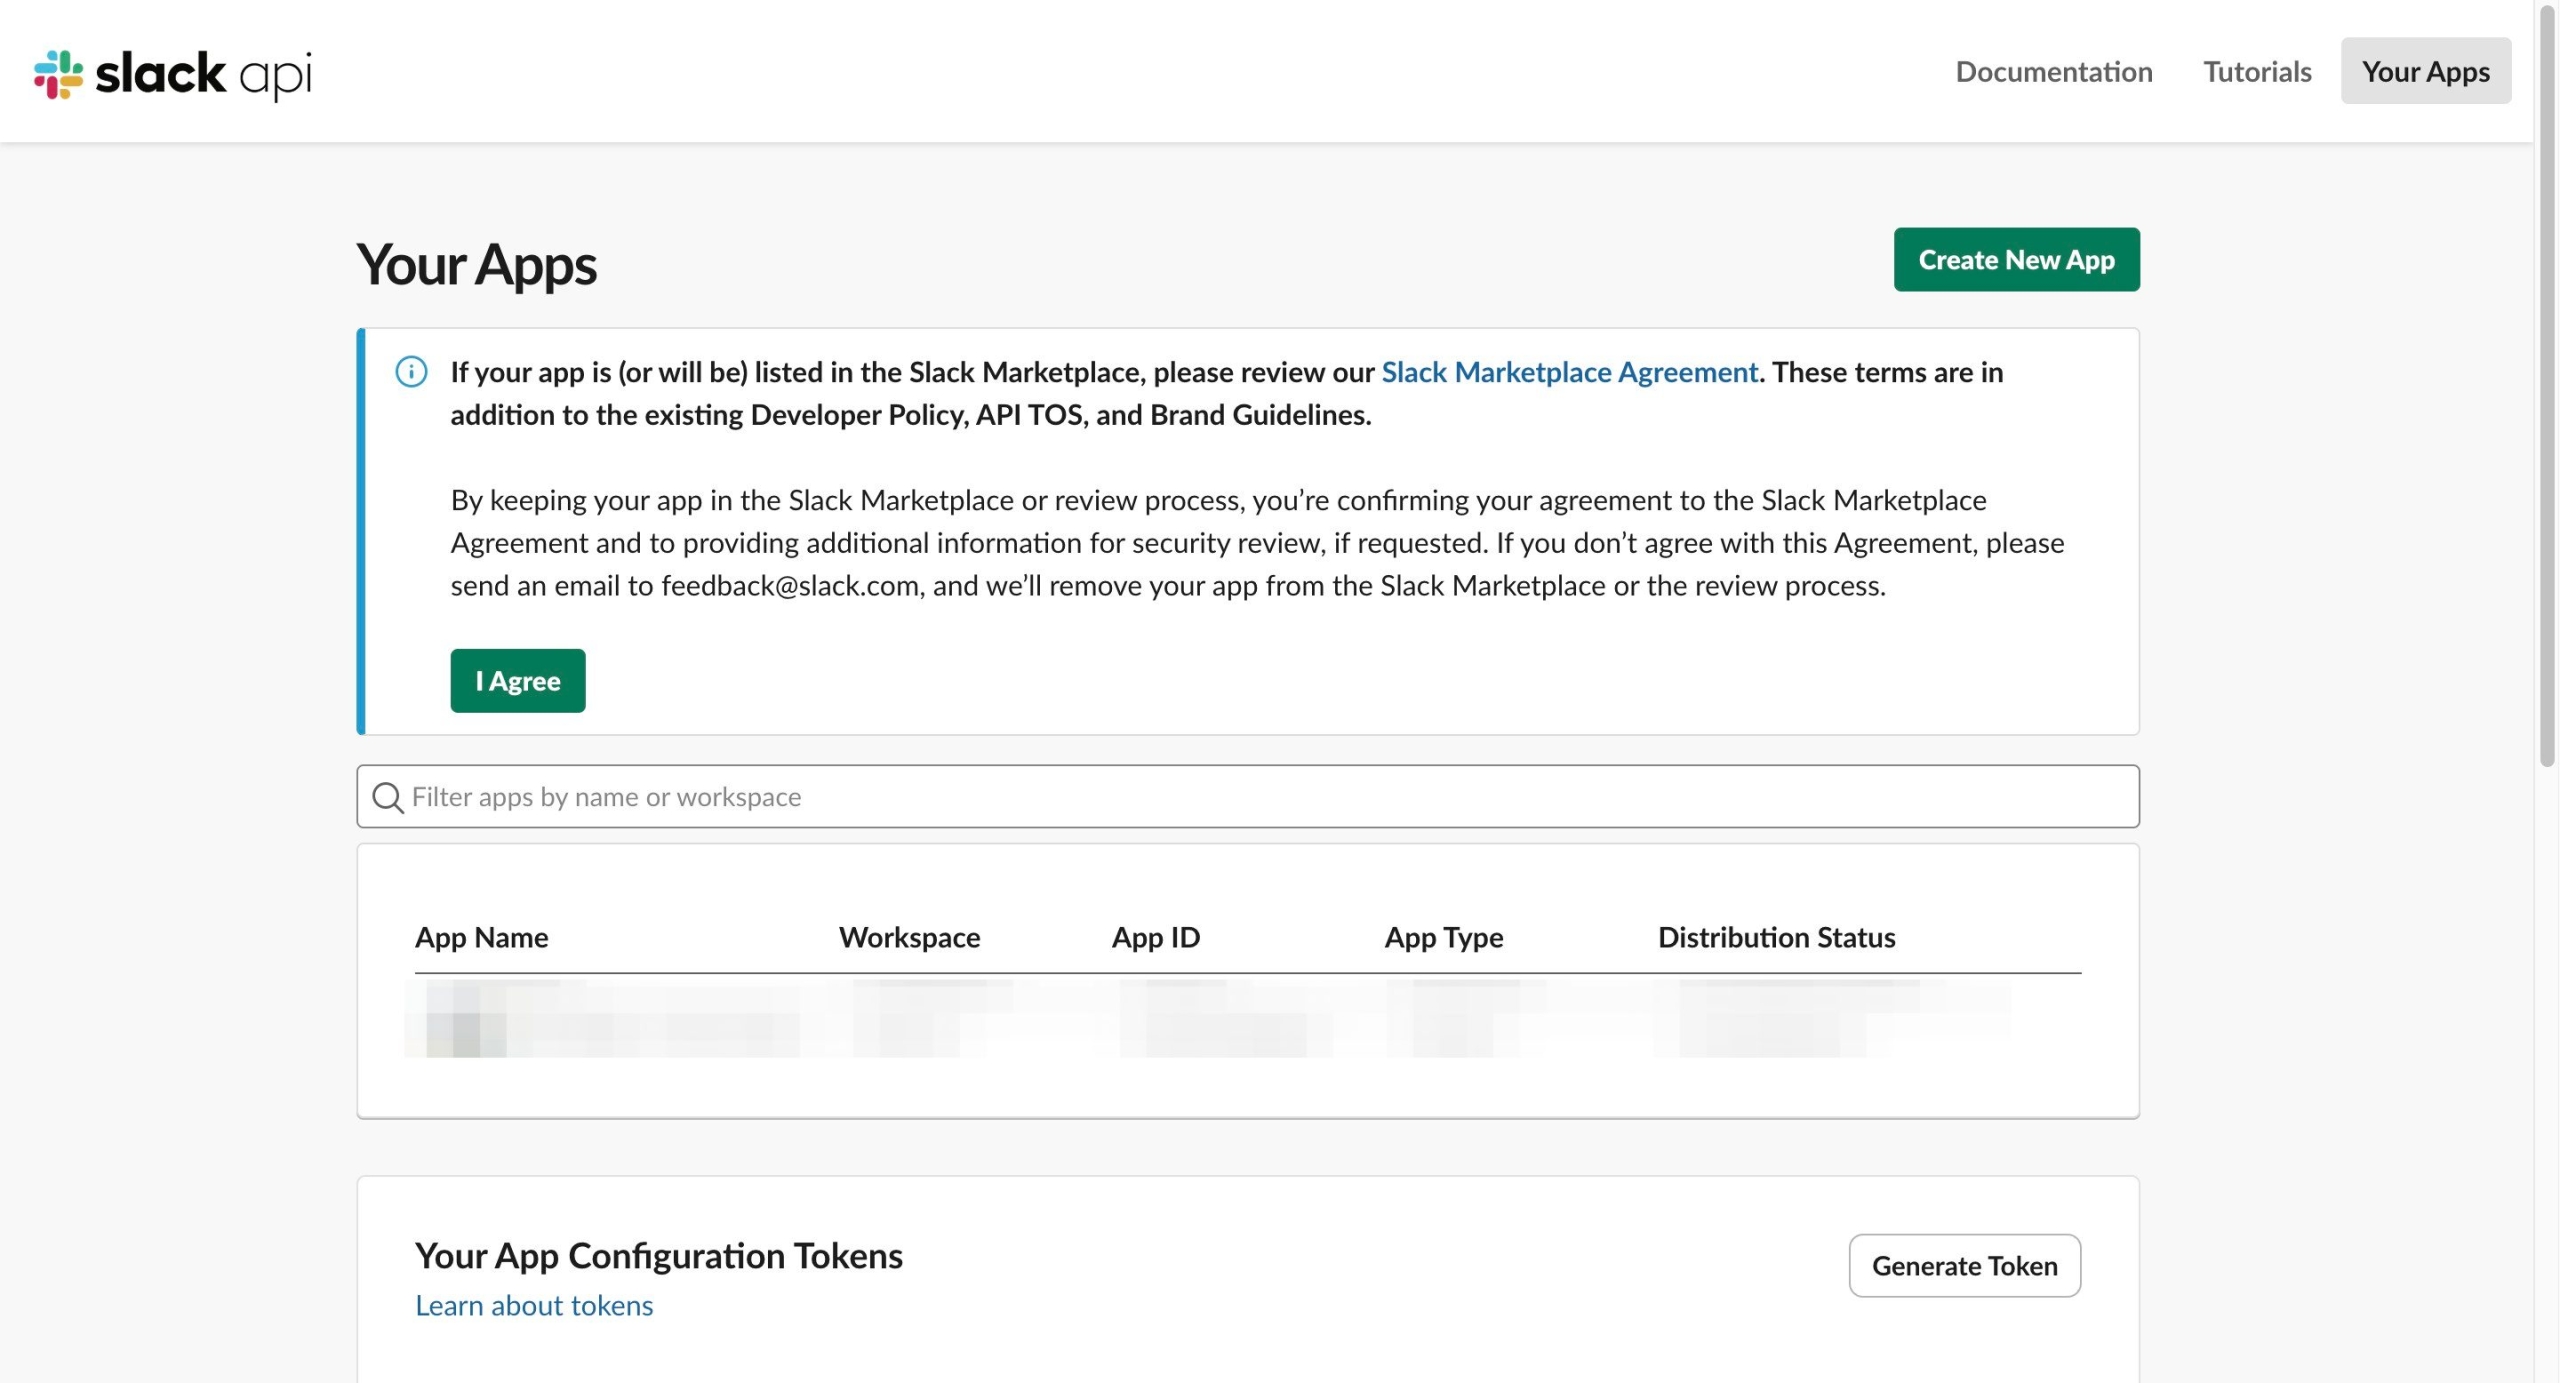Select the Your Apps tab
2560x1383 pixels.
click(x=2425, y=72)
